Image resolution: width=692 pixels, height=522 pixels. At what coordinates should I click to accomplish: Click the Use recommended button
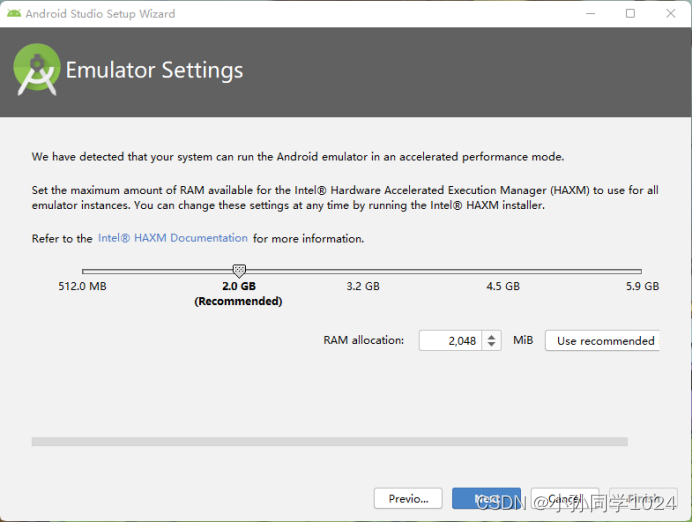point(602,341)
